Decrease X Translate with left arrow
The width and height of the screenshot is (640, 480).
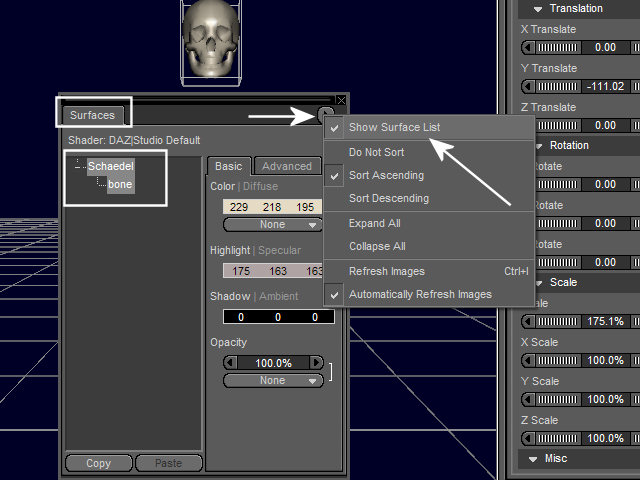pyautogui.click(x=529, y=48)
